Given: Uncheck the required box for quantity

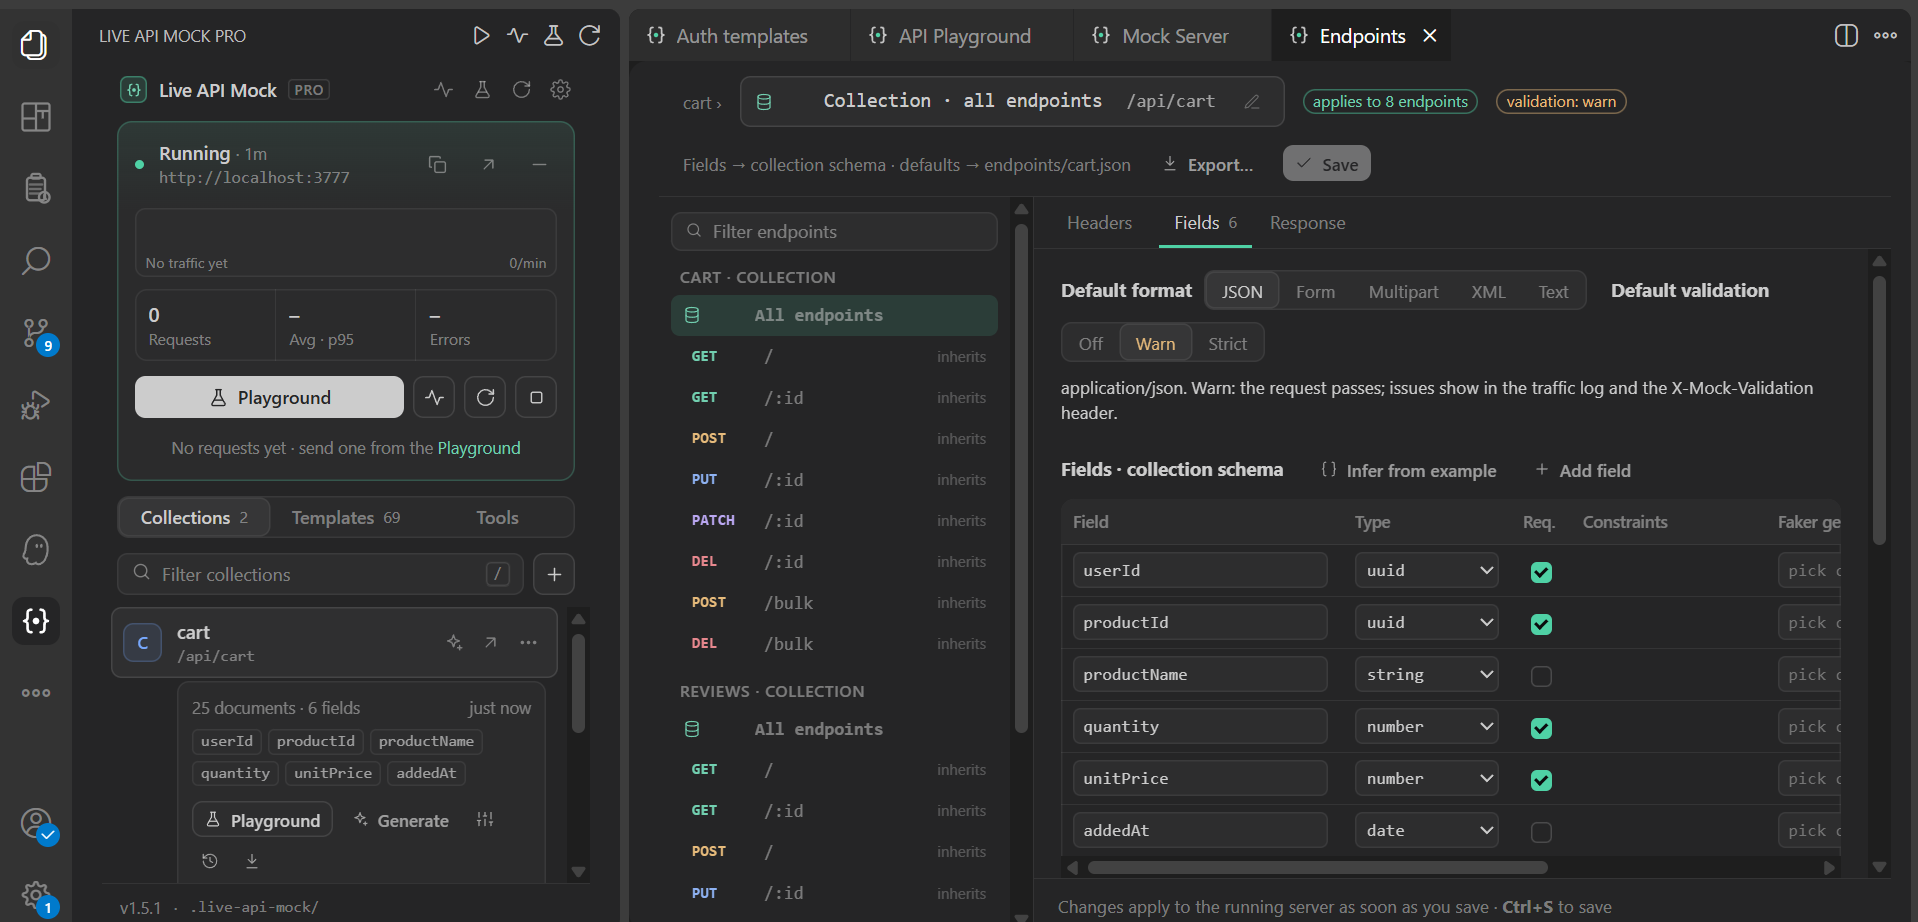Looking at the screenshot, I should click(1541, 728).
